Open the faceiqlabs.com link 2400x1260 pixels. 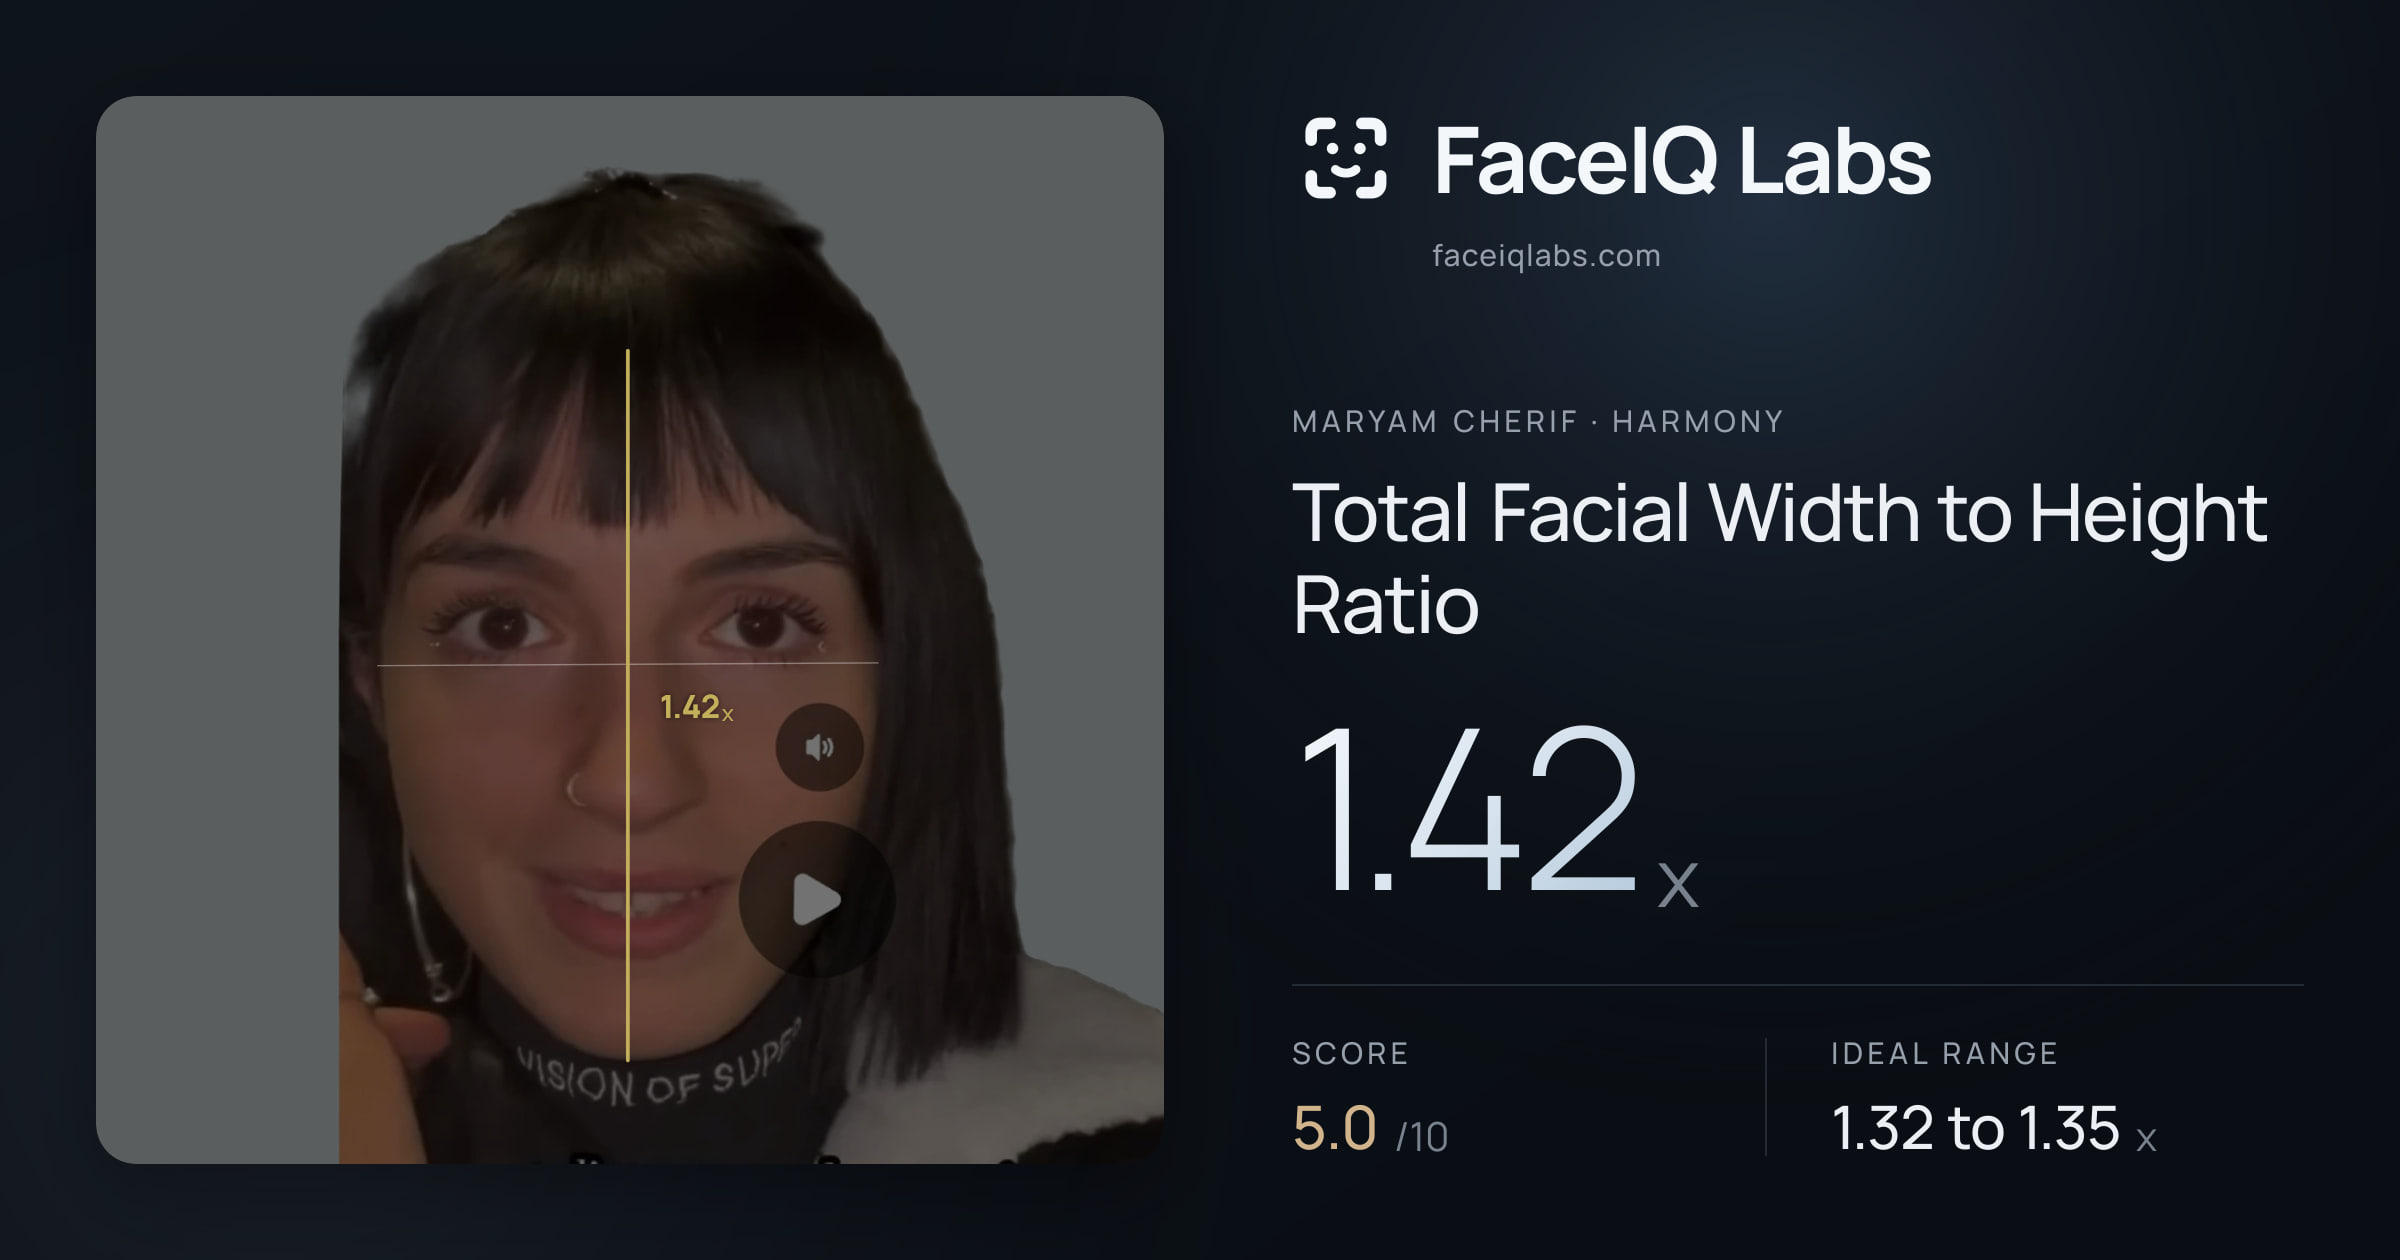(x=1546, y=256)
